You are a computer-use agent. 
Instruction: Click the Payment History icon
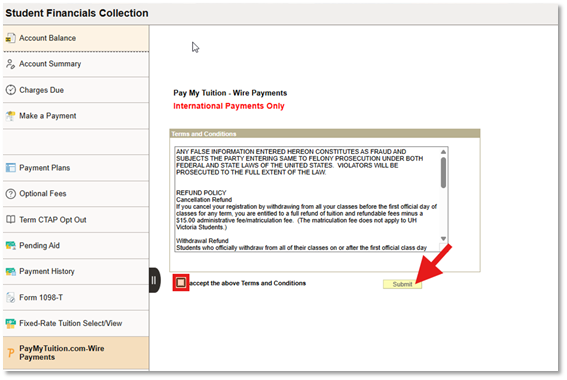[10, 271]
